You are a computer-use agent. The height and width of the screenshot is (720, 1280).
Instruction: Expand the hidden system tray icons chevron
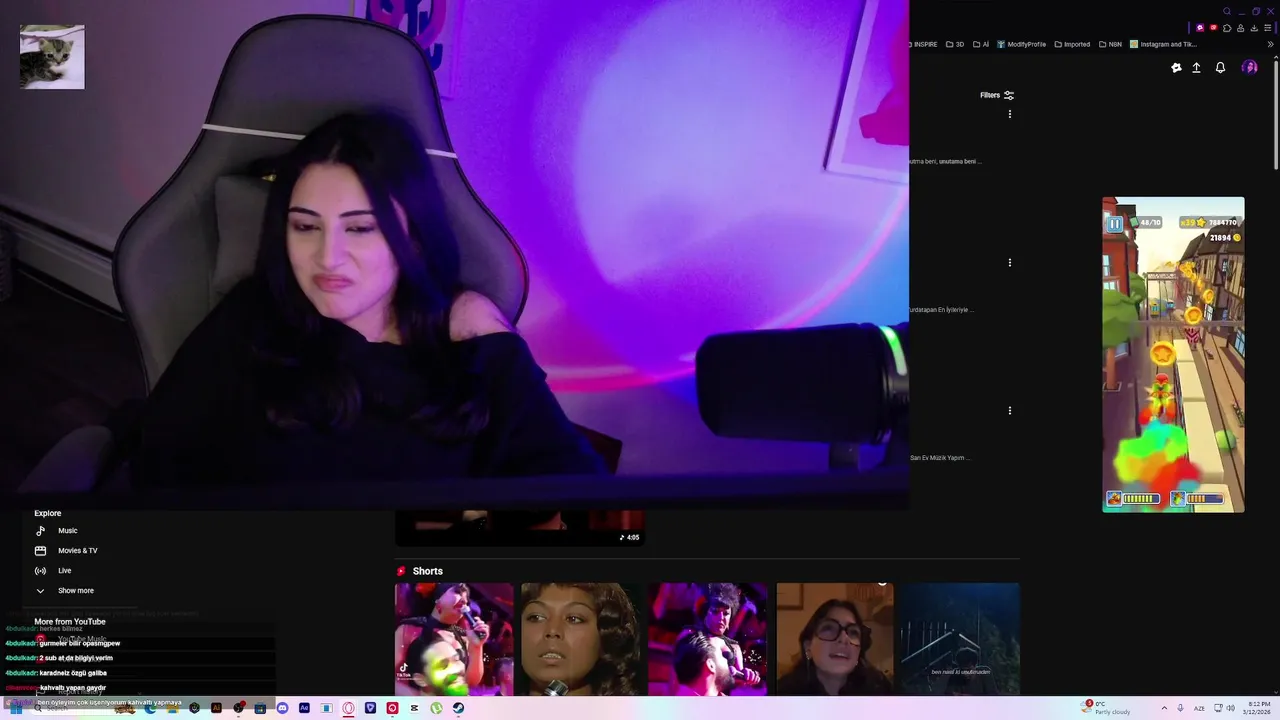pyautogui.click(x=1164, y=708)
